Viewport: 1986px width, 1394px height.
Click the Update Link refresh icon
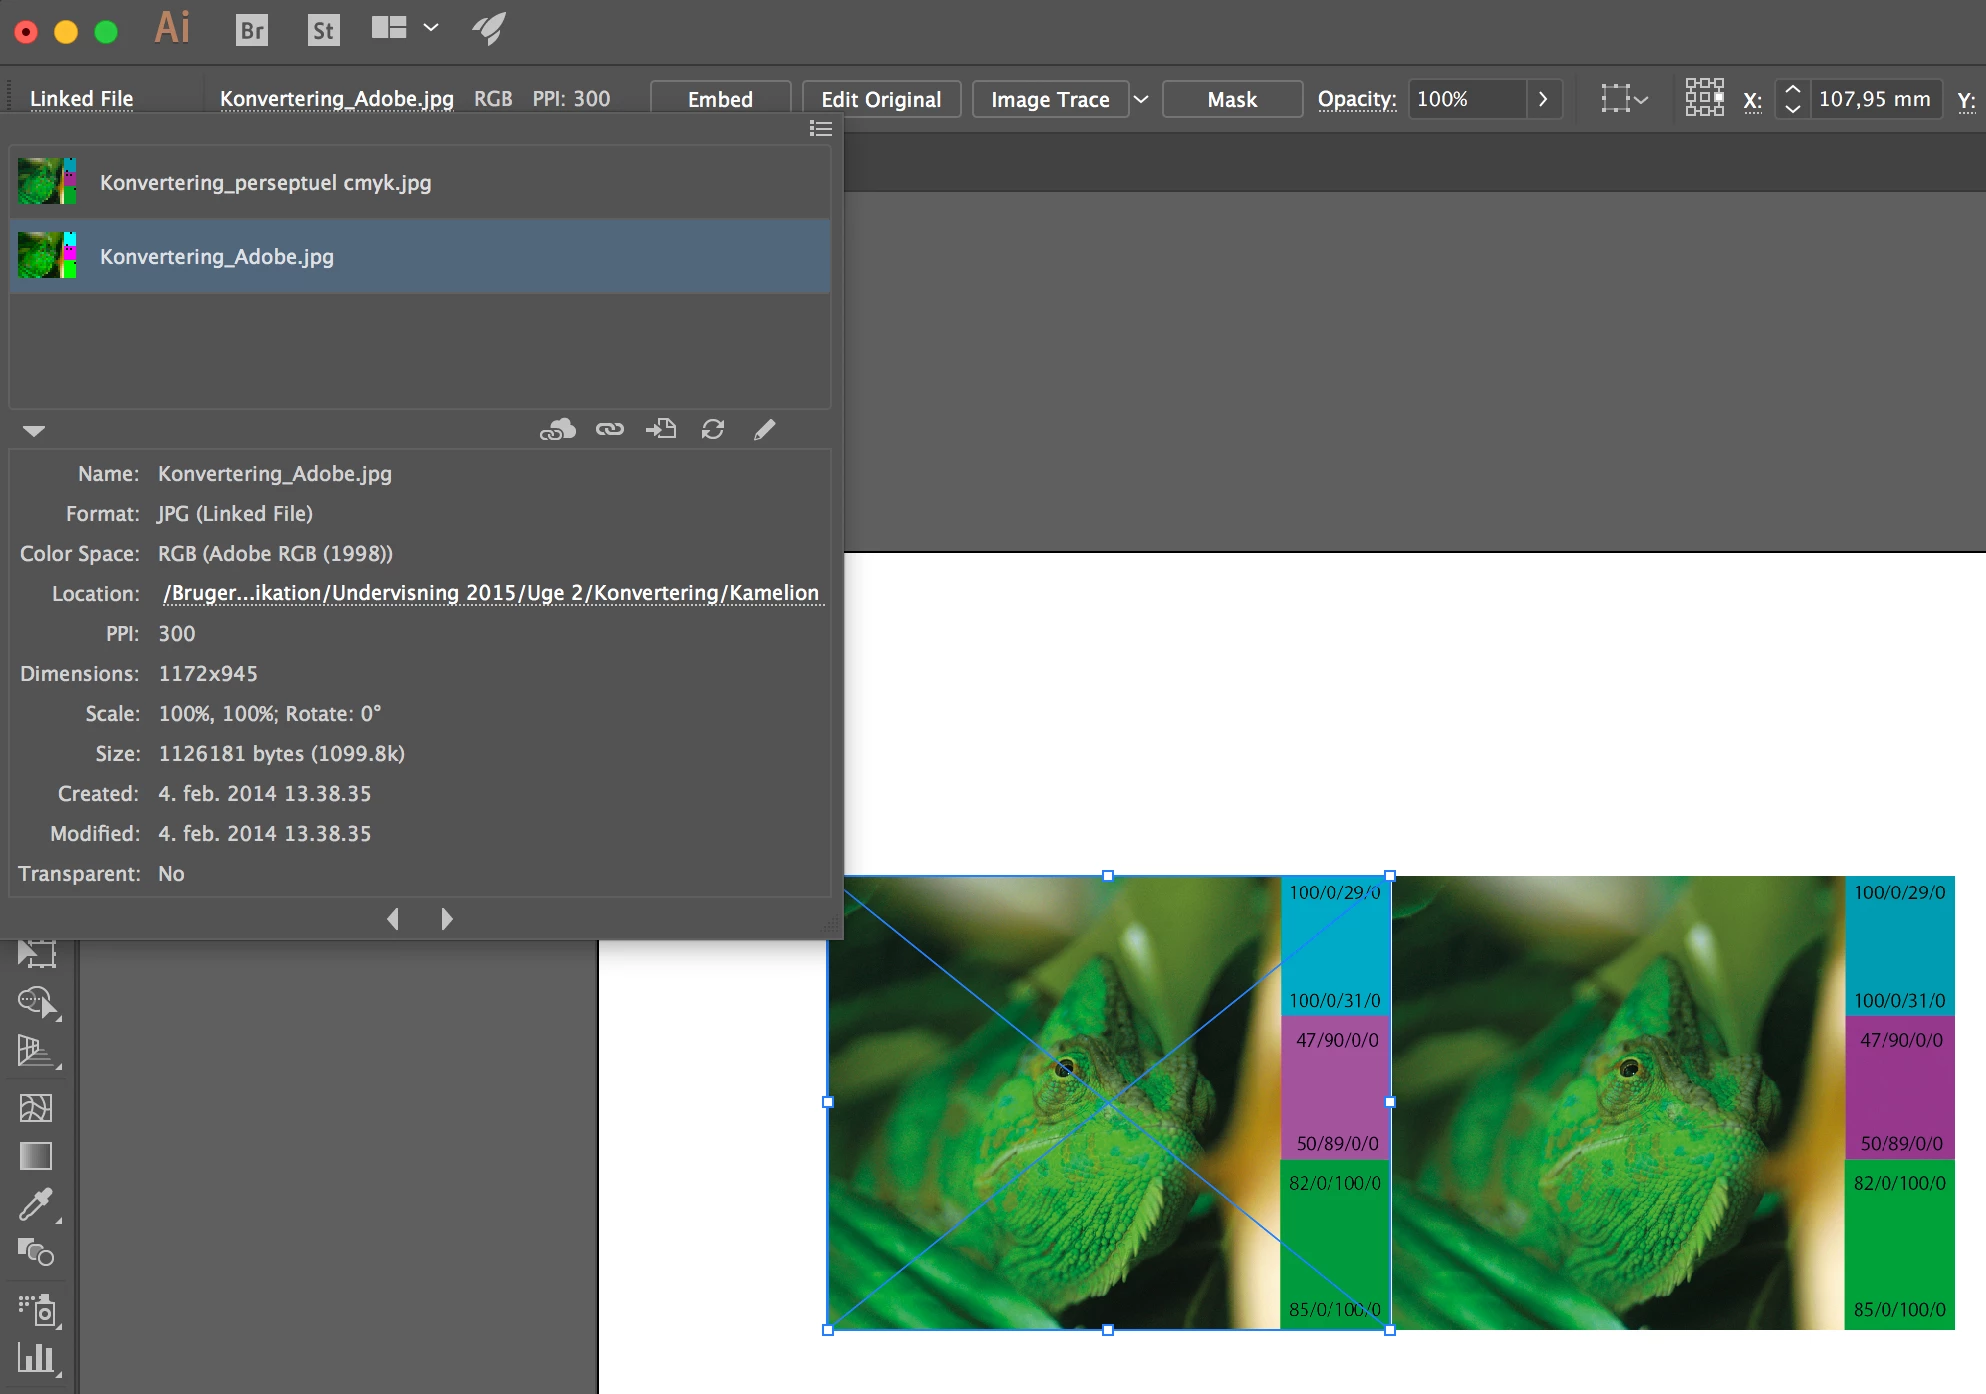click(712, 429)
